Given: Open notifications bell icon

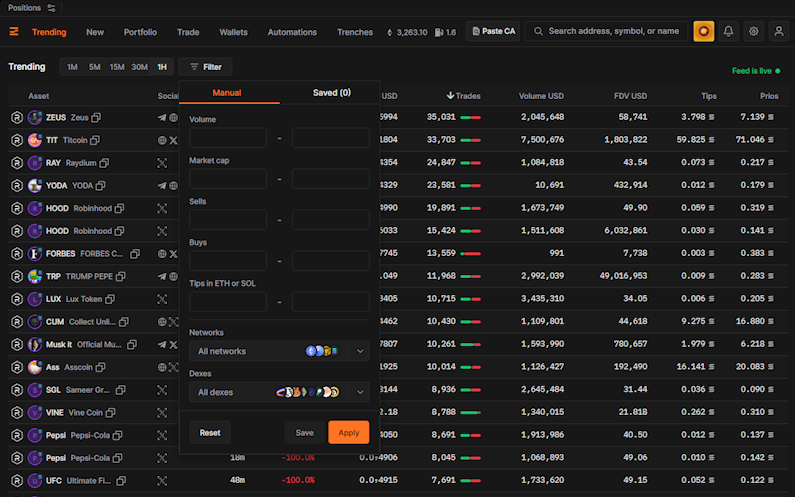Looking at the screenshot, I should click(x=728, y=31).
